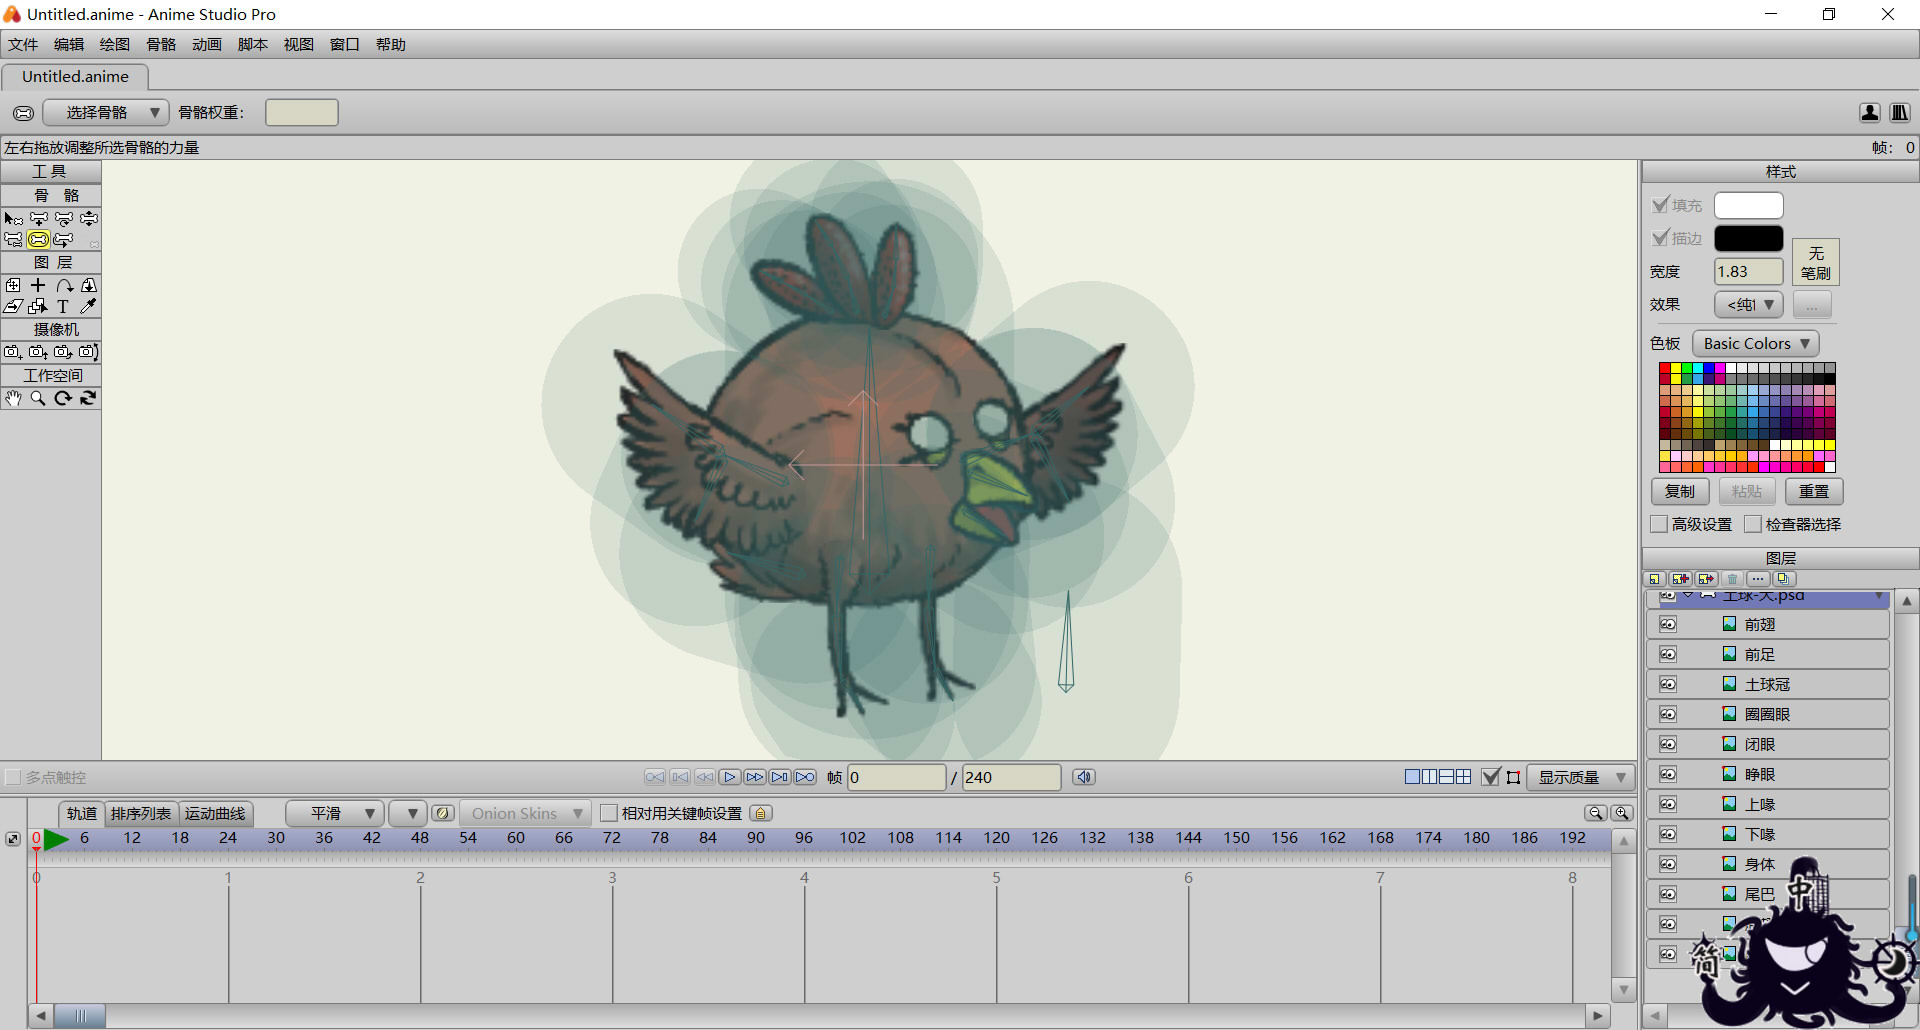Open the effect type dropdown in Style panel
This screenshot has width=1920, height=1030.
tap(1749, 304)
